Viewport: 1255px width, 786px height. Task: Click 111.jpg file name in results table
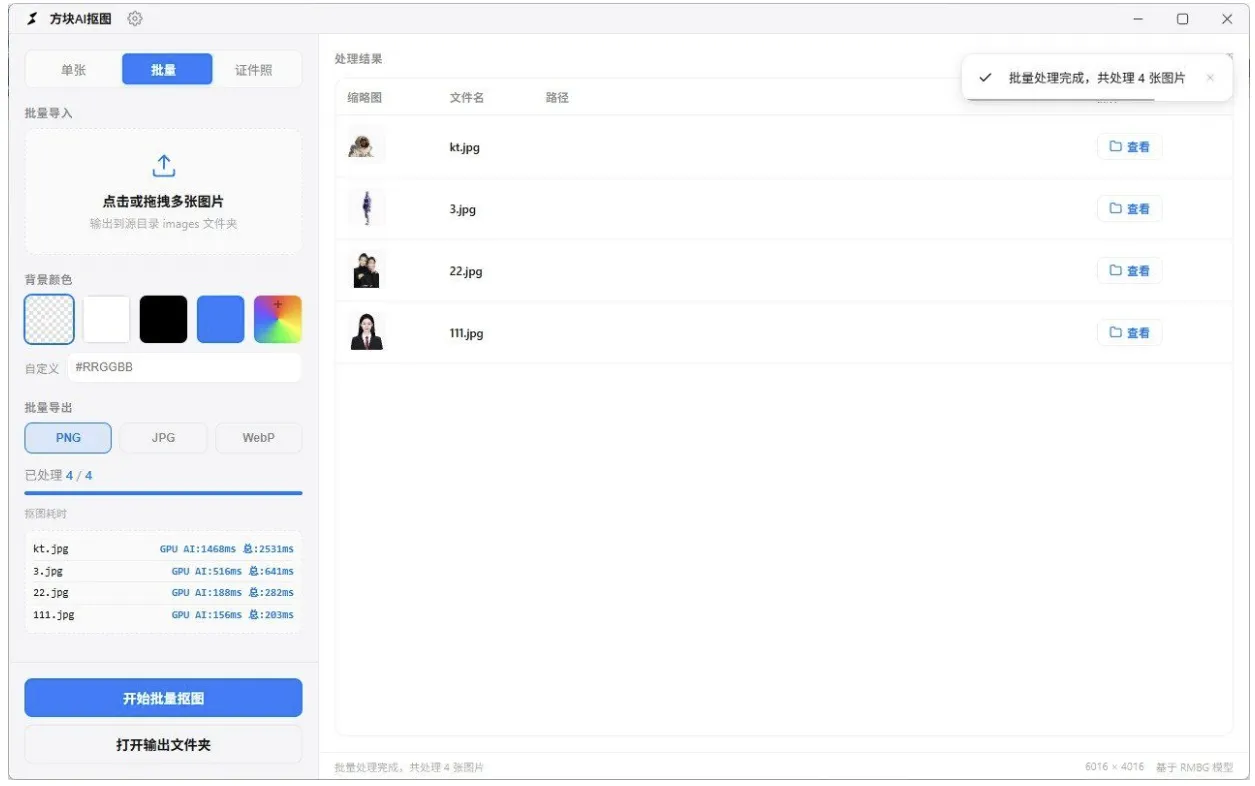(x=466, y=333)
